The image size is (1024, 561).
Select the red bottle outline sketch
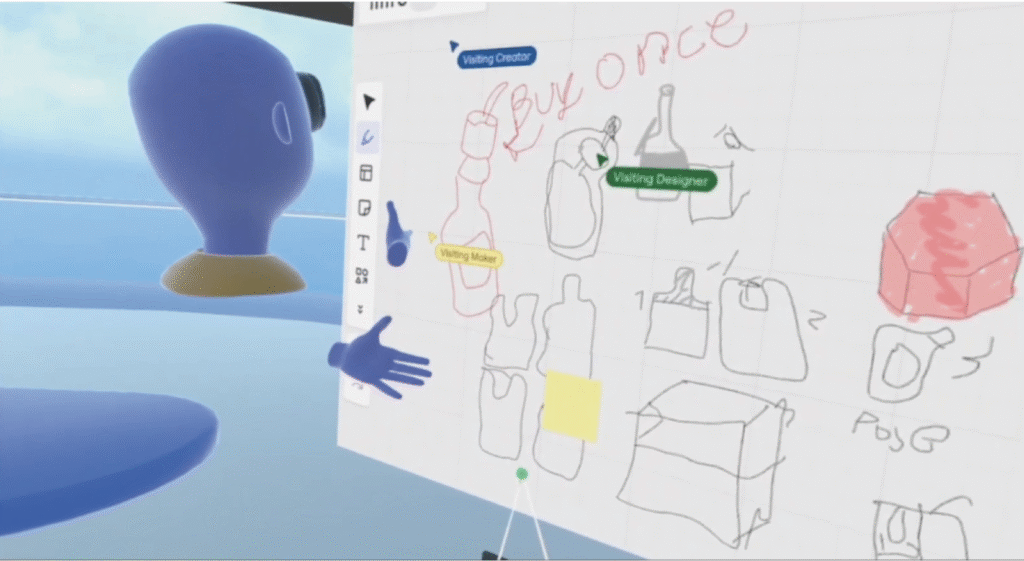(x=470, y=212)
